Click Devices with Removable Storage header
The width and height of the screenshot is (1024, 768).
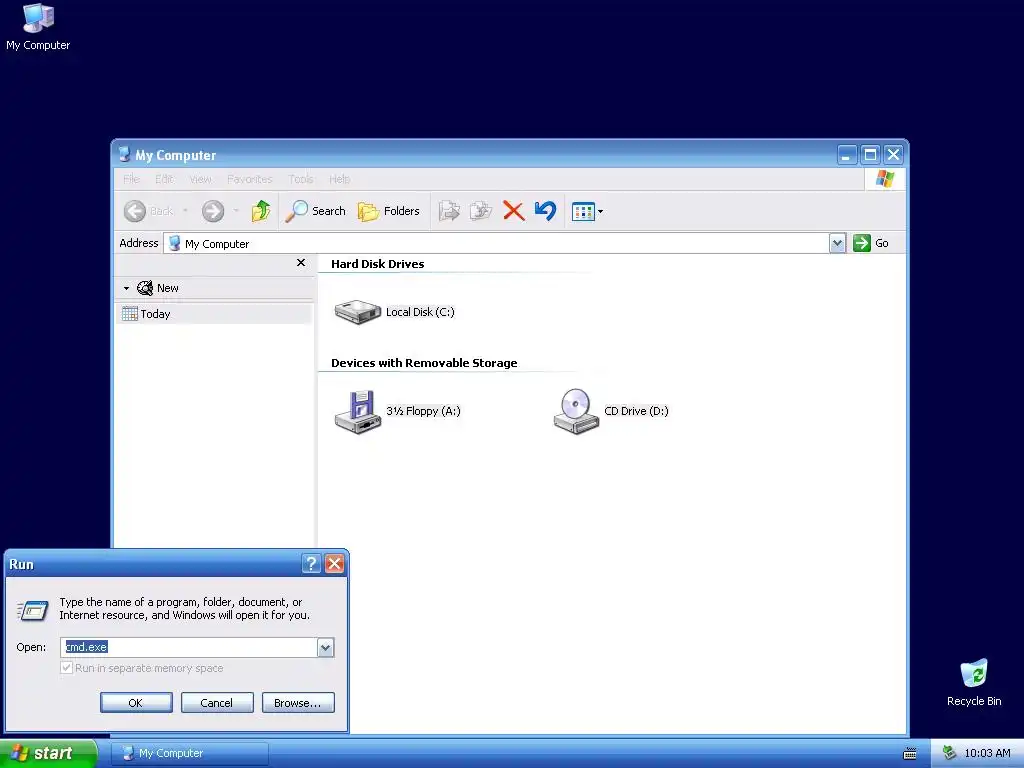tap(424, 363)
